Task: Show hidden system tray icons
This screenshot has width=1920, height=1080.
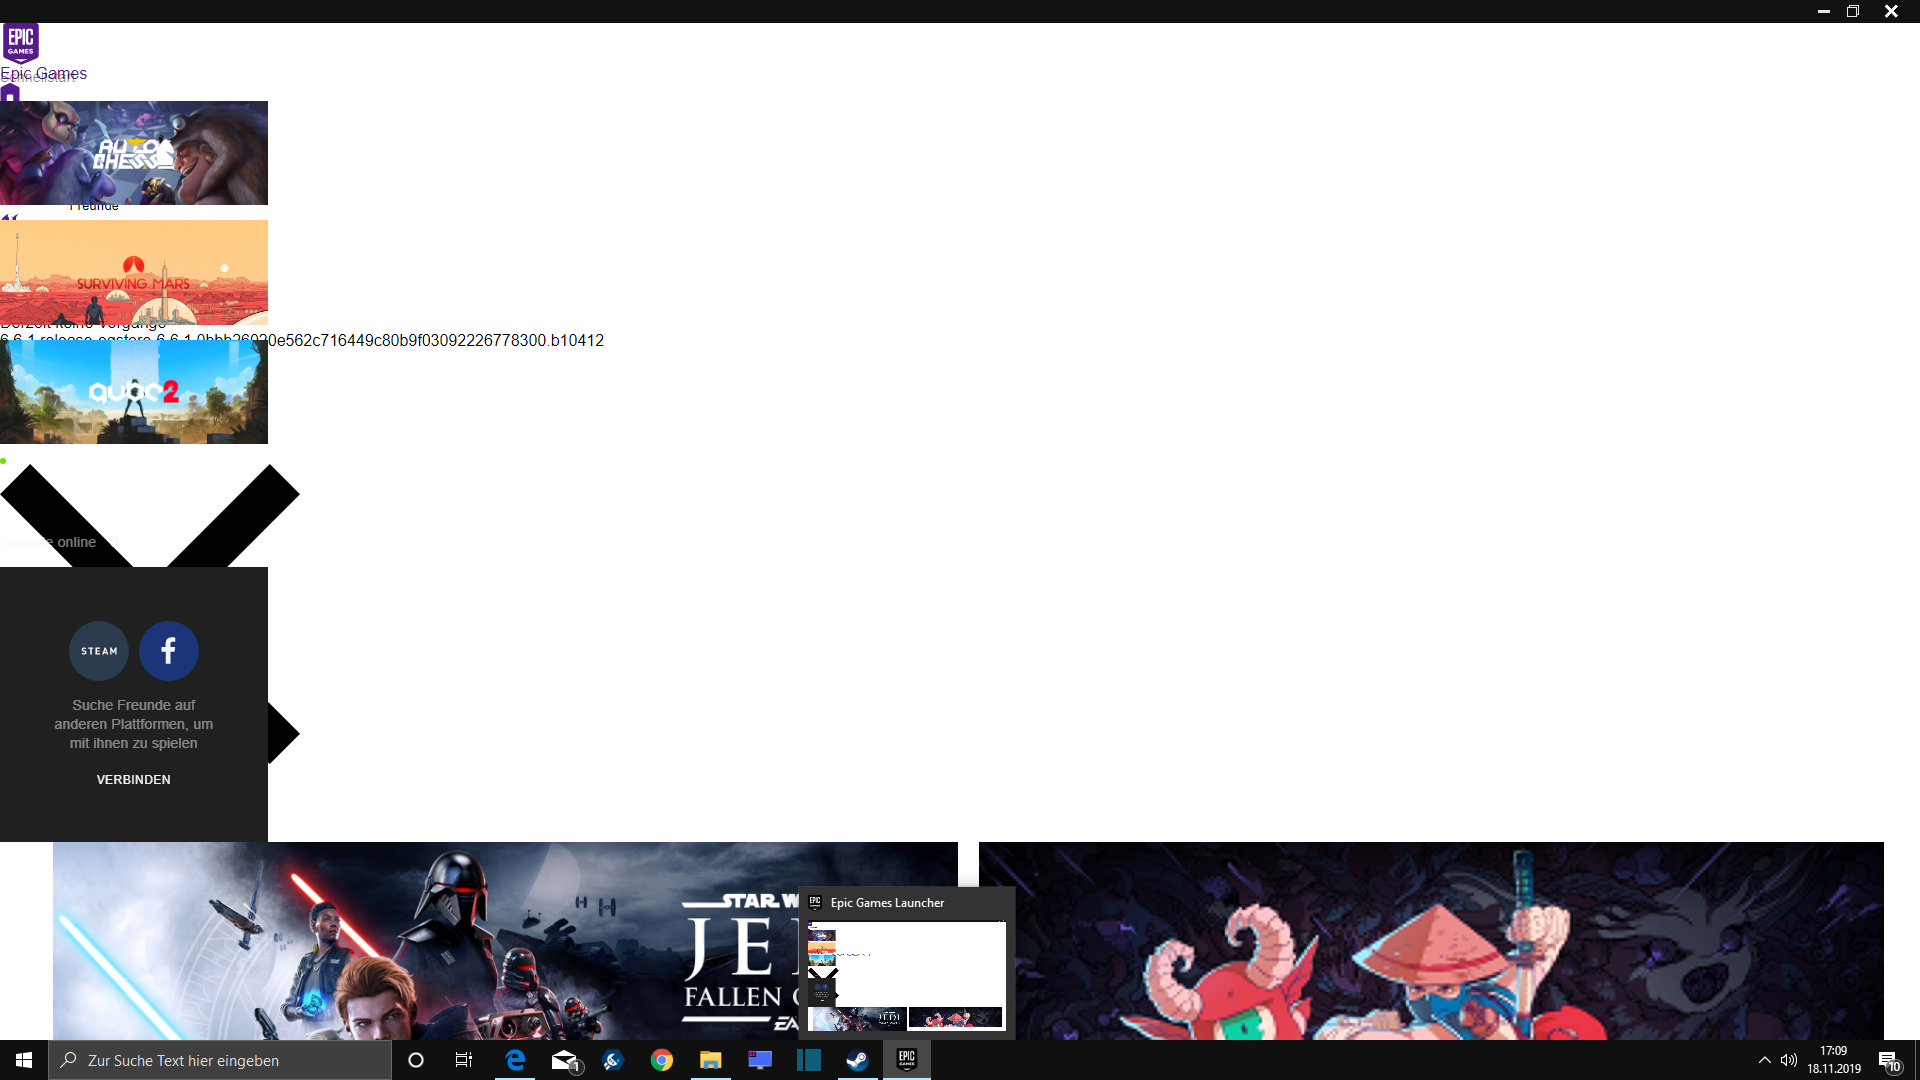Action: (x=1764, y=1060)
